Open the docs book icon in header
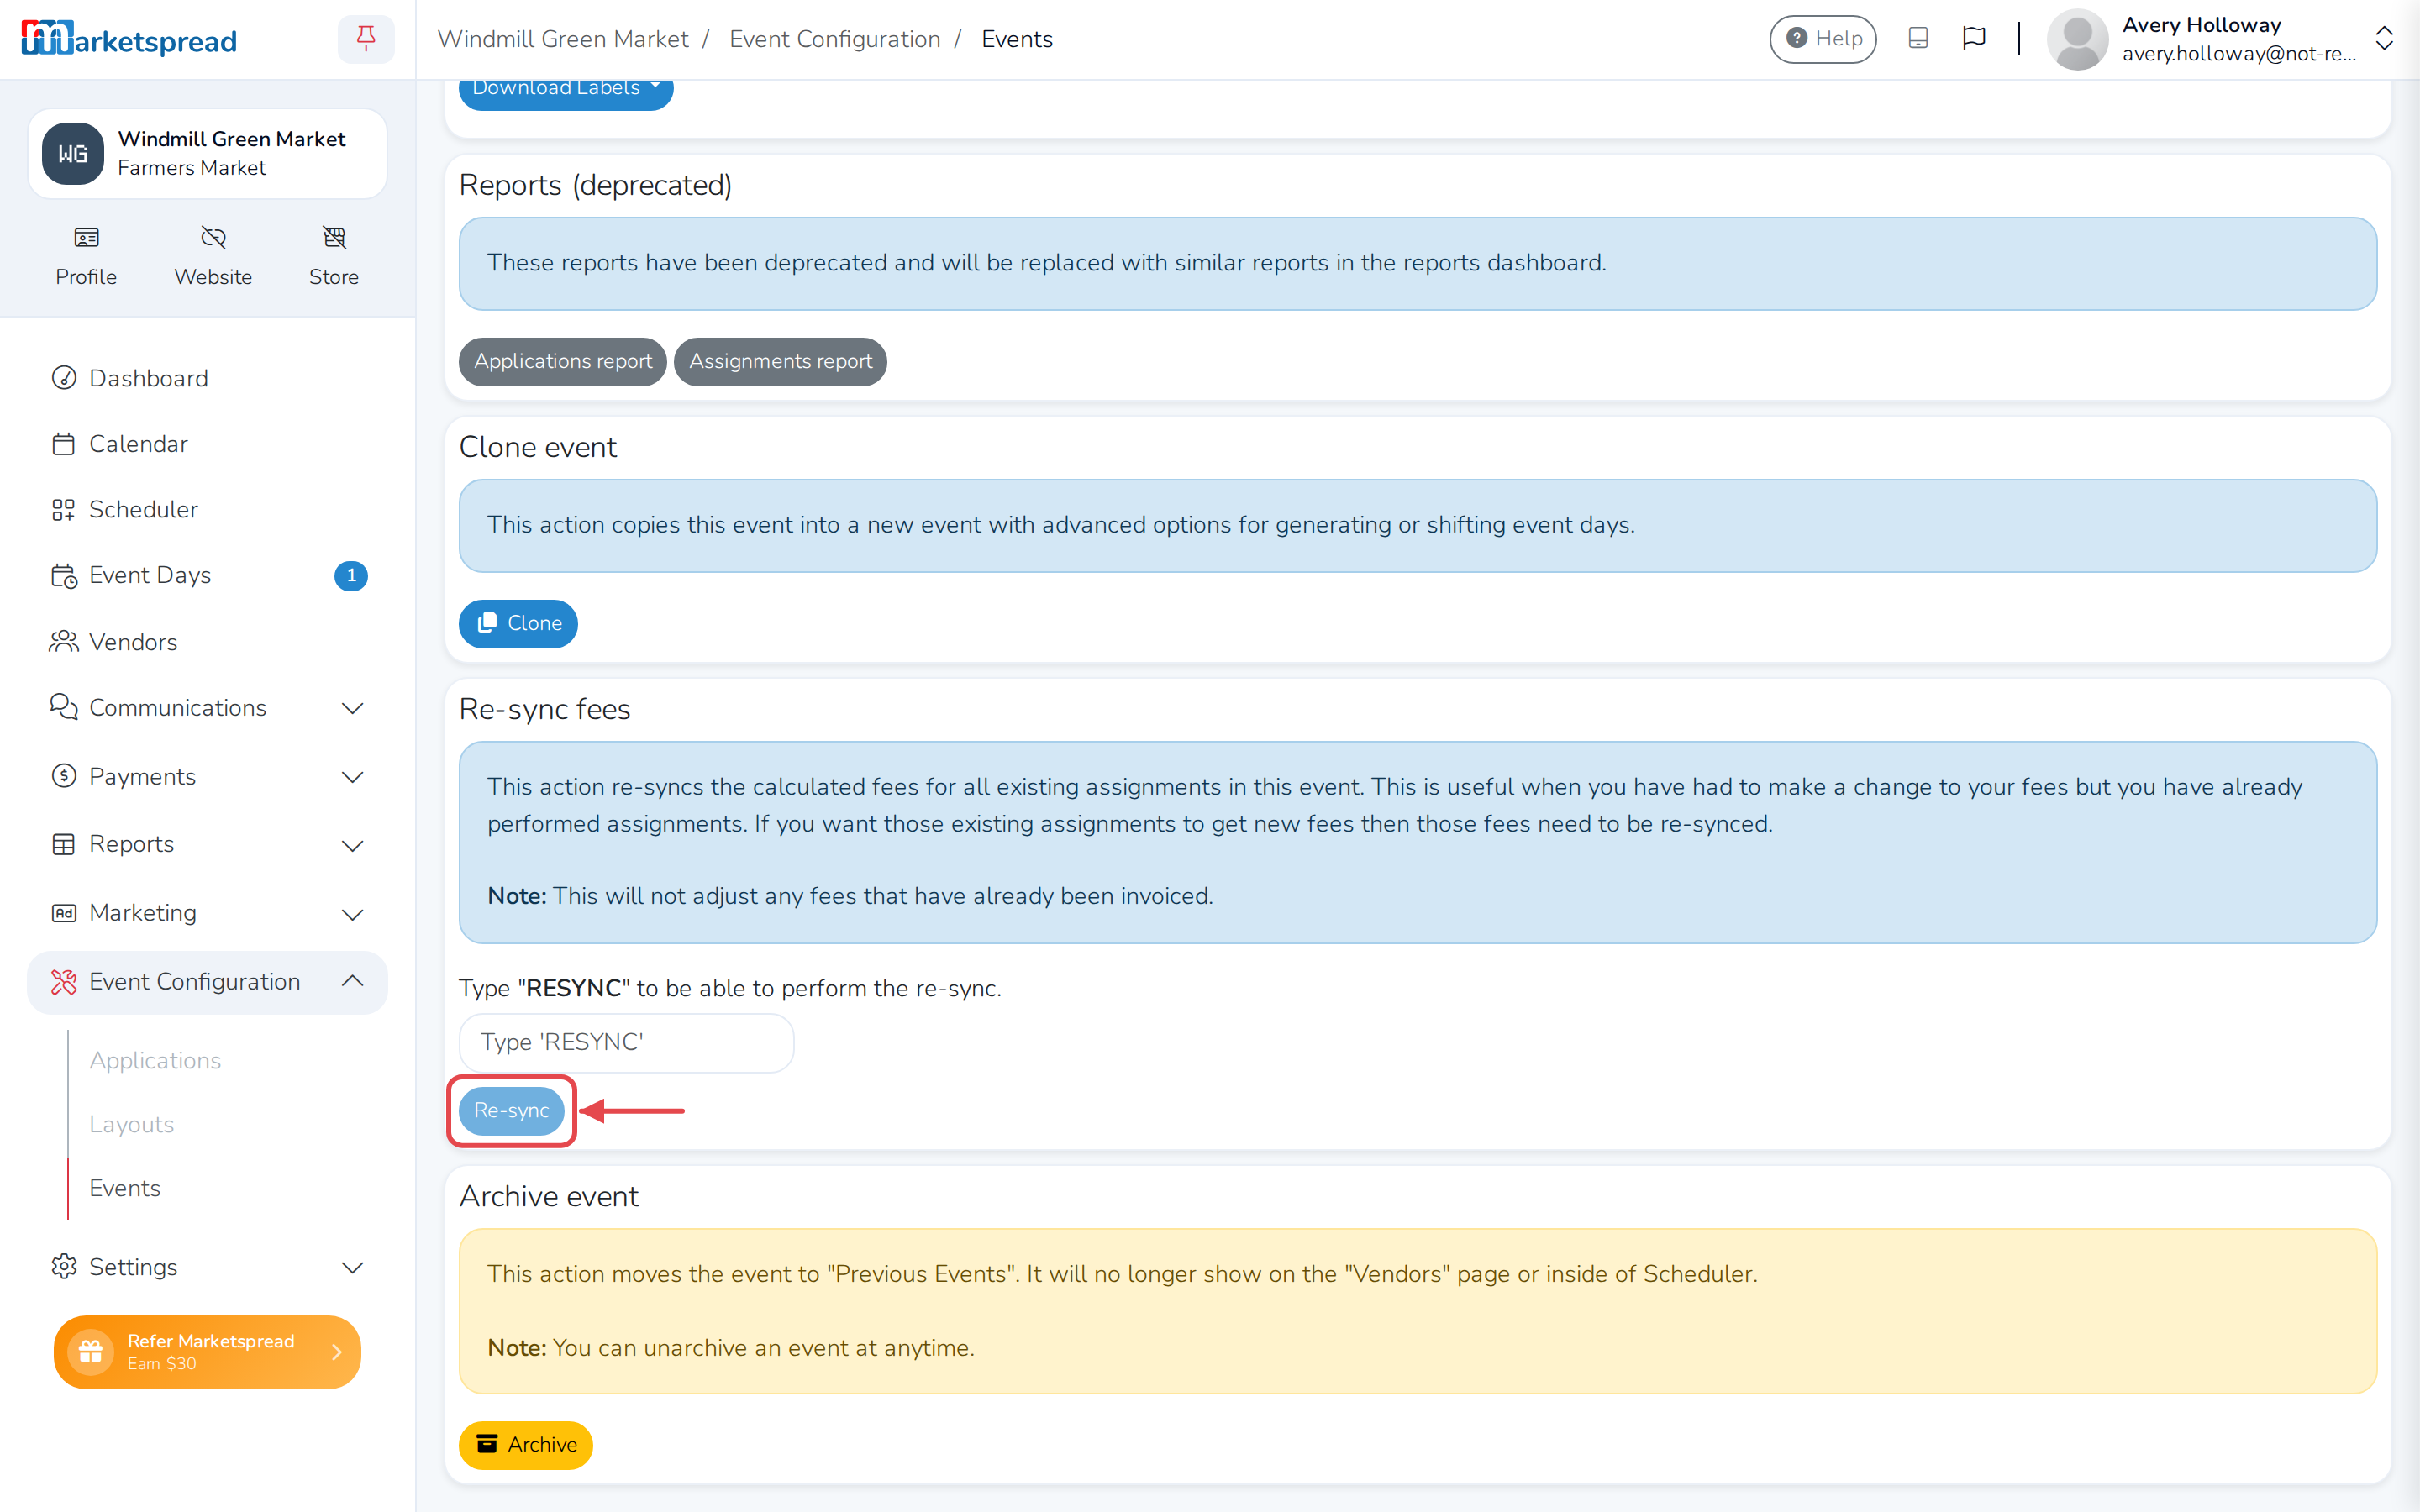 (x=1918, y=38)
